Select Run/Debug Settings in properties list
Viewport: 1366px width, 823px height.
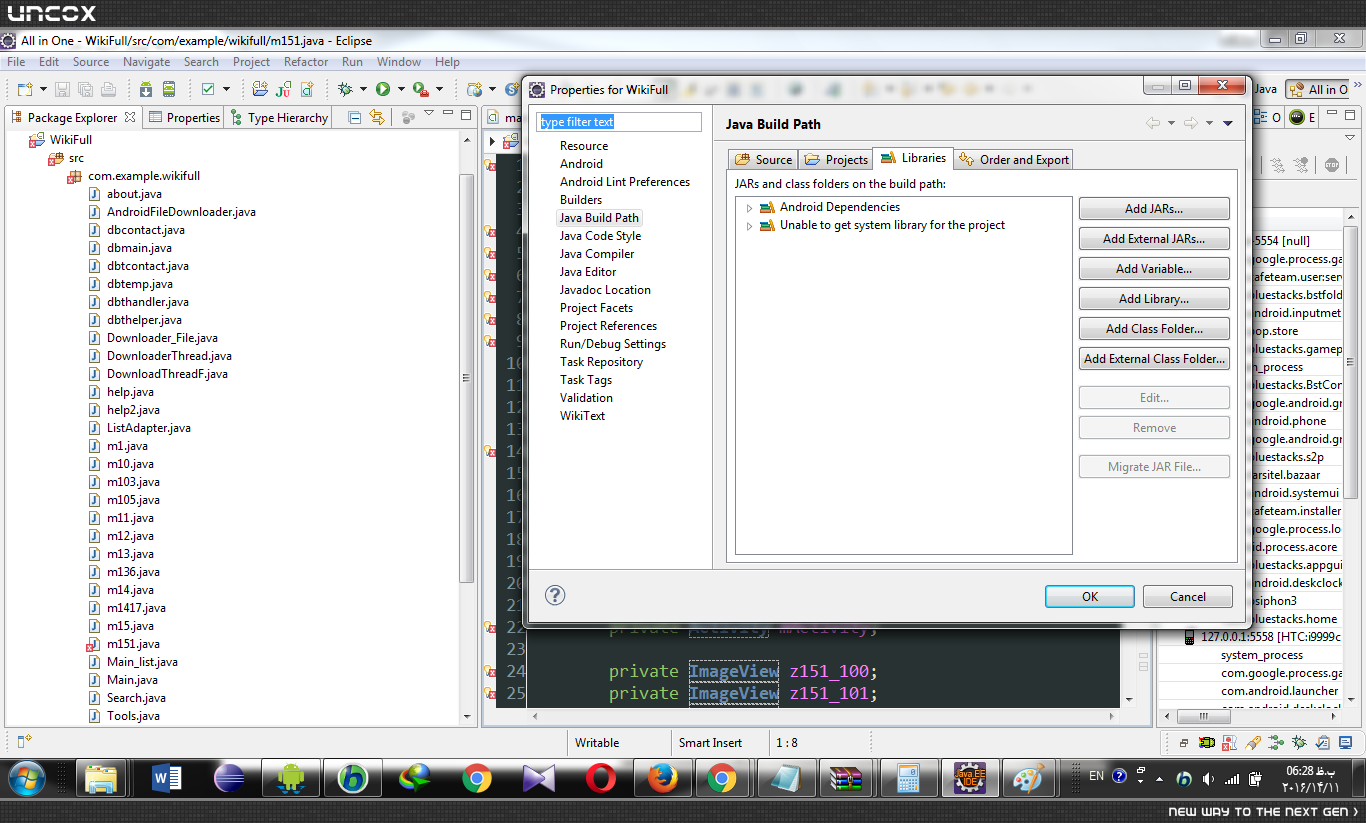pos(613,344)
